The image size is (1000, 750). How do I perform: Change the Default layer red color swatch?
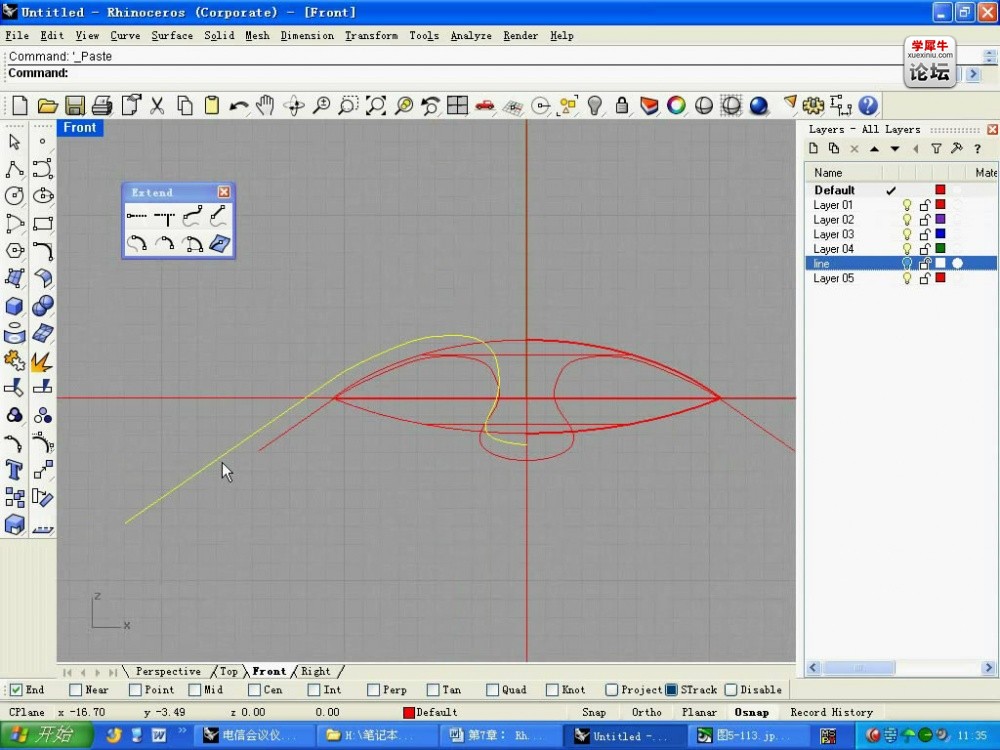[x=940, y=190]
